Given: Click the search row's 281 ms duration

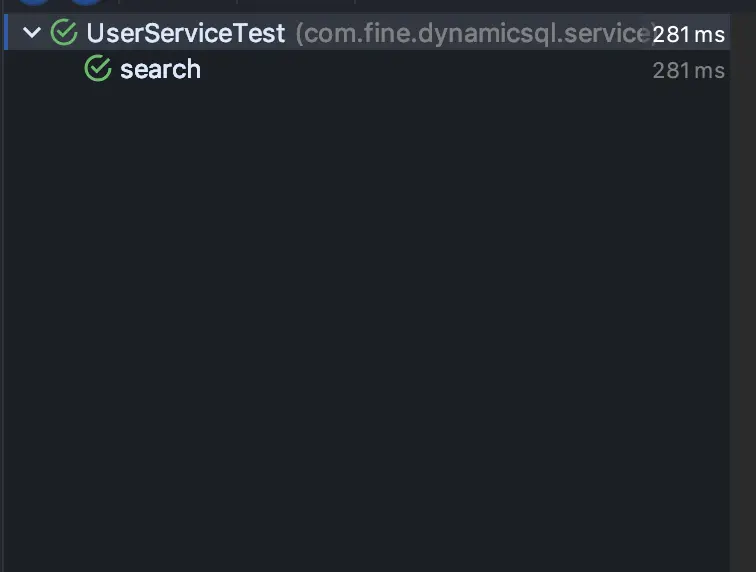Looking at the screenshot, I should [x=688, y=70].
